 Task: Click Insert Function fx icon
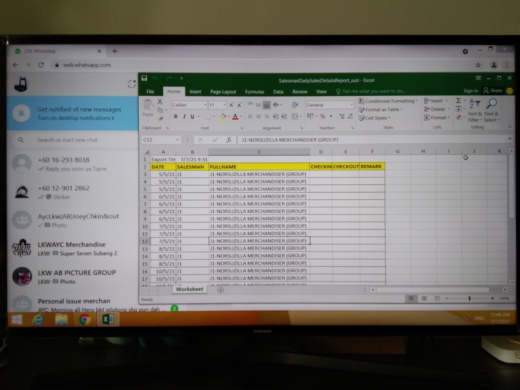(229, 140)
